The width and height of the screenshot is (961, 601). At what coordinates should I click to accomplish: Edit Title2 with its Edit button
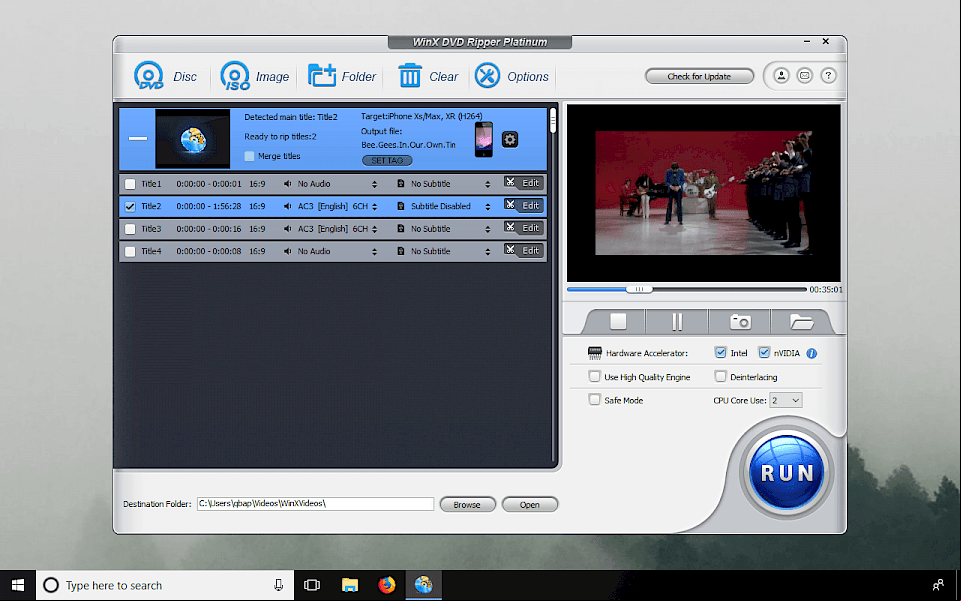(x=525, y=205)
